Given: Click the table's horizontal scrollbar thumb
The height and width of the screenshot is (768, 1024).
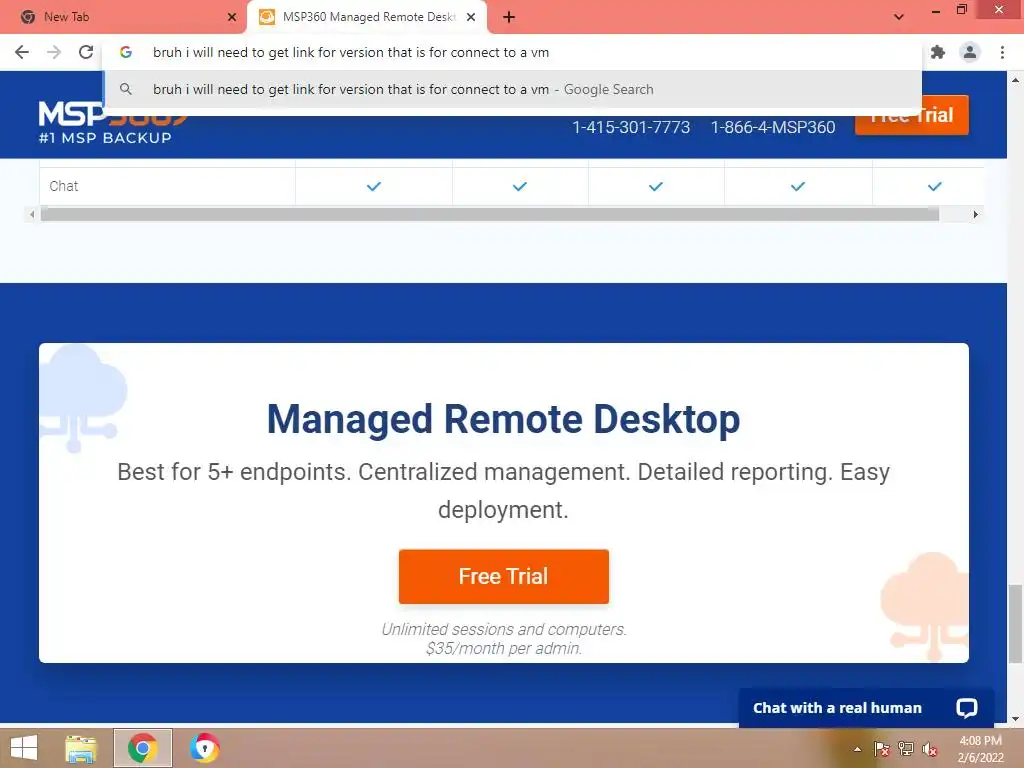Looking at the screenshot, I should [490, 214].
